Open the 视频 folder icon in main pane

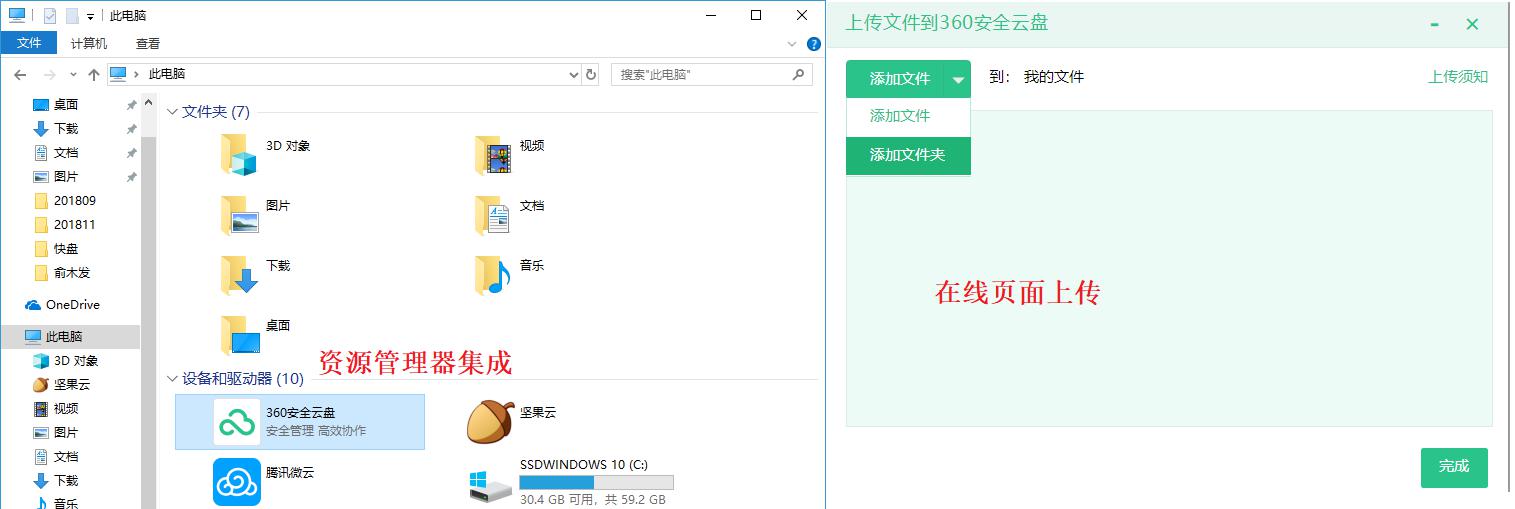coord(493,155)
